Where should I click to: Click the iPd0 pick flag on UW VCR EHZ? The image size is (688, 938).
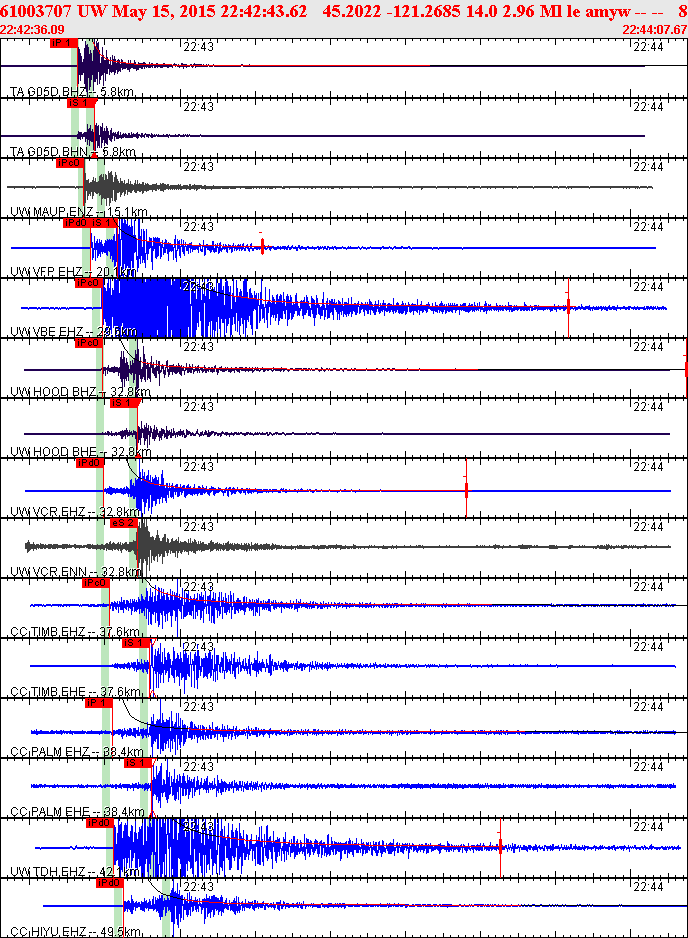coord(90,462)
